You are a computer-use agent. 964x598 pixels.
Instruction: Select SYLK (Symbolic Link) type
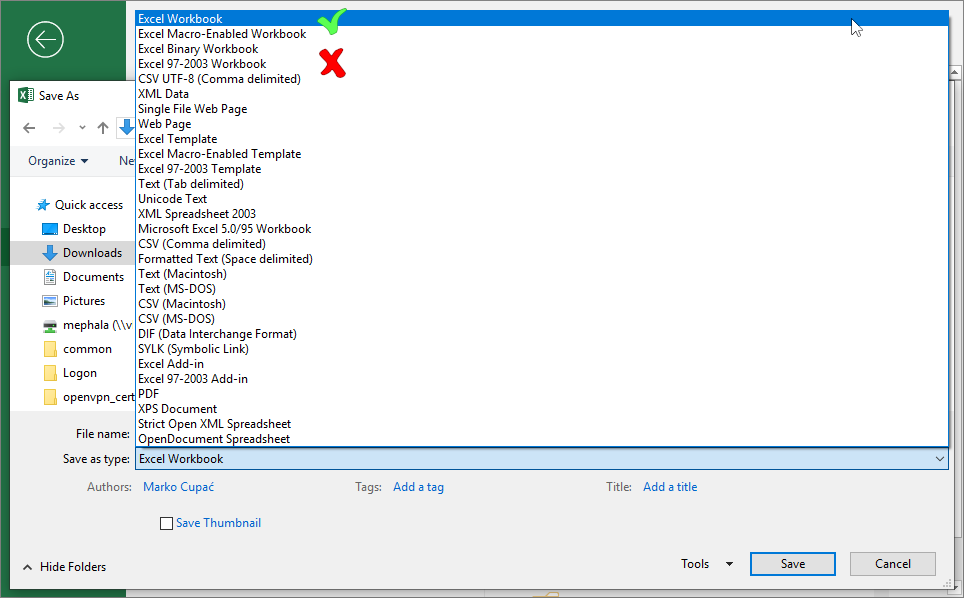(x=542, y=348)
